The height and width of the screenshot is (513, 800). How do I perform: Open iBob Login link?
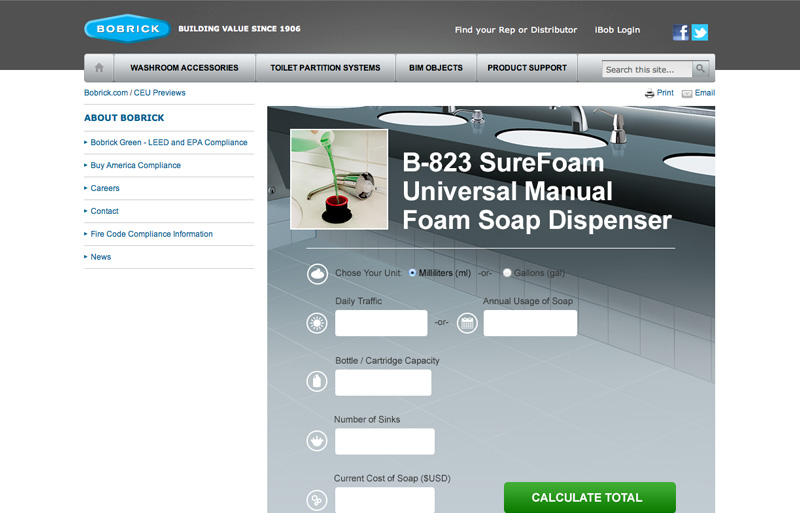[617, 30]
